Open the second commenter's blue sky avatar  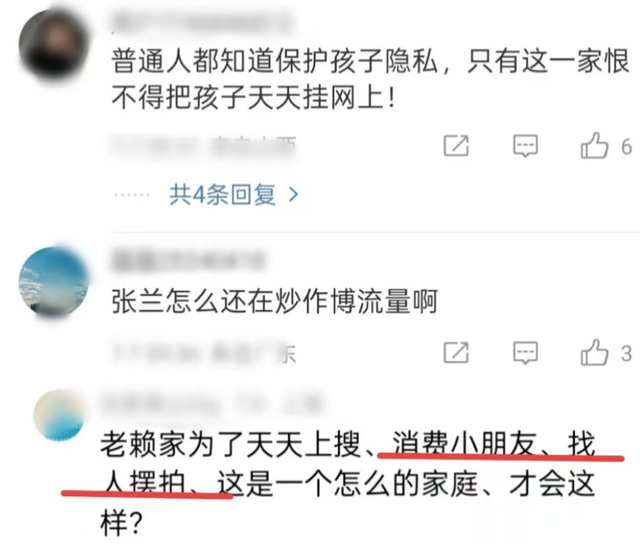pyautogui.click(x=54, y=282)
